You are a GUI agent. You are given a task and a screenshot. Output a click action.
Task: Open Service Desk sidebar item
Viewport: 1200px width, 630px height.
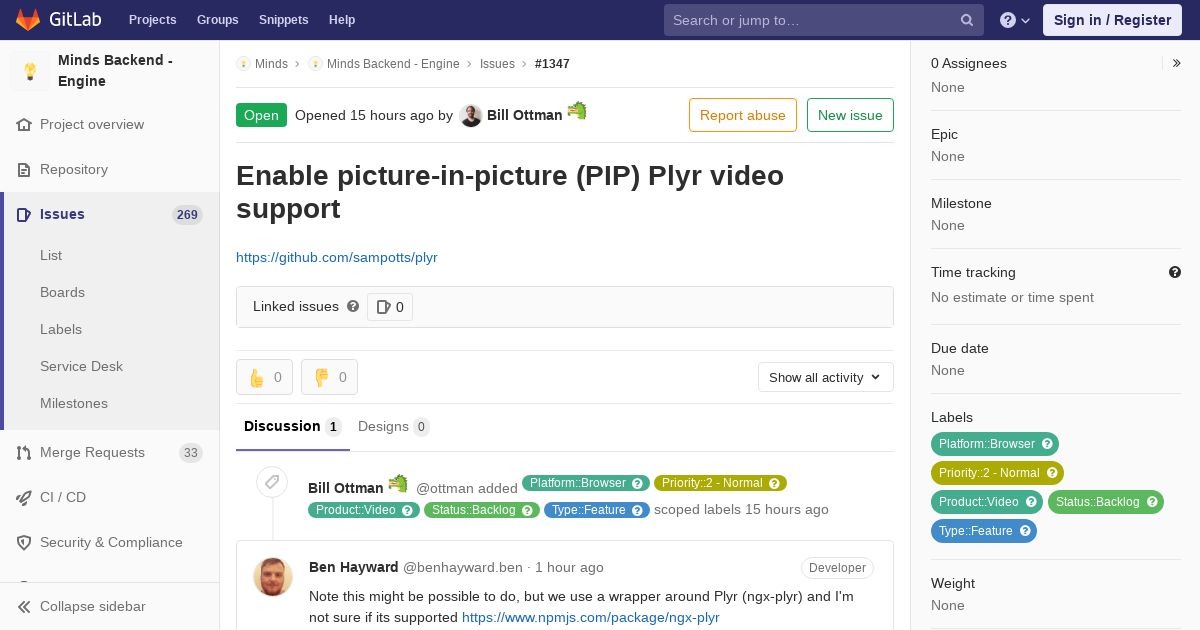[81, 367]
